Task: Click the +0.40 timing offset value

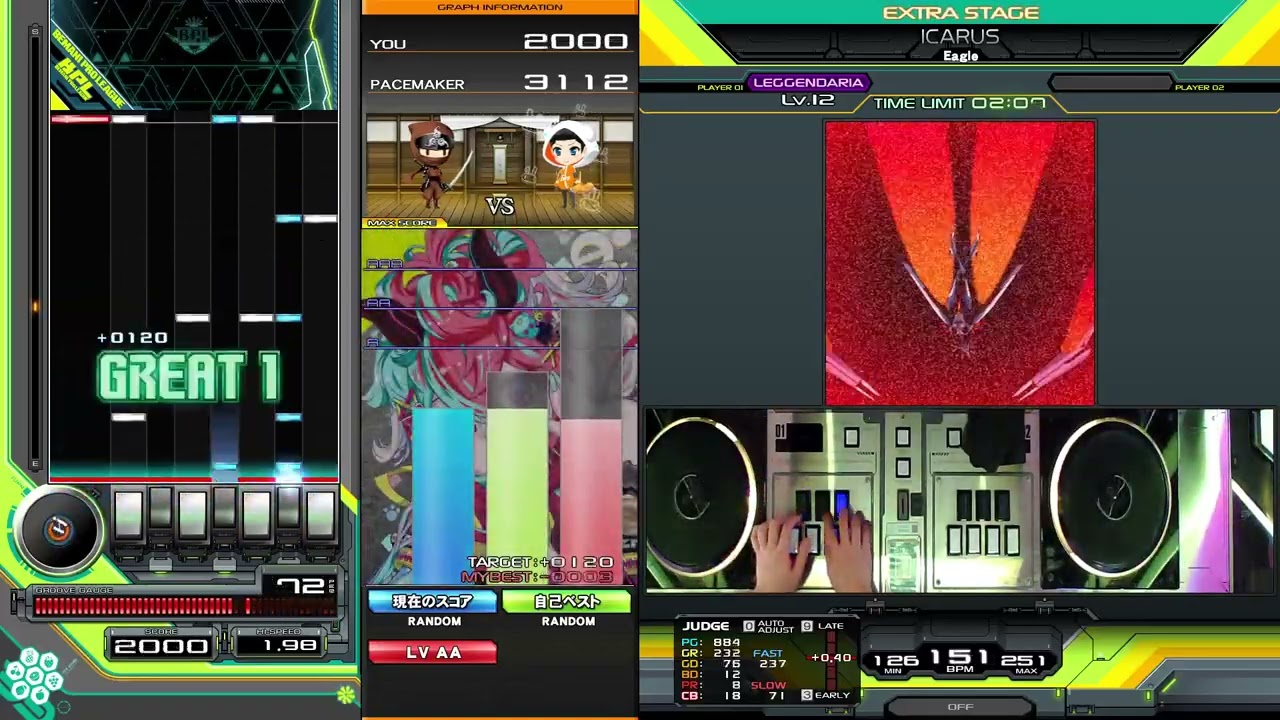Action: pyautogui.click(x=831, y=658)
